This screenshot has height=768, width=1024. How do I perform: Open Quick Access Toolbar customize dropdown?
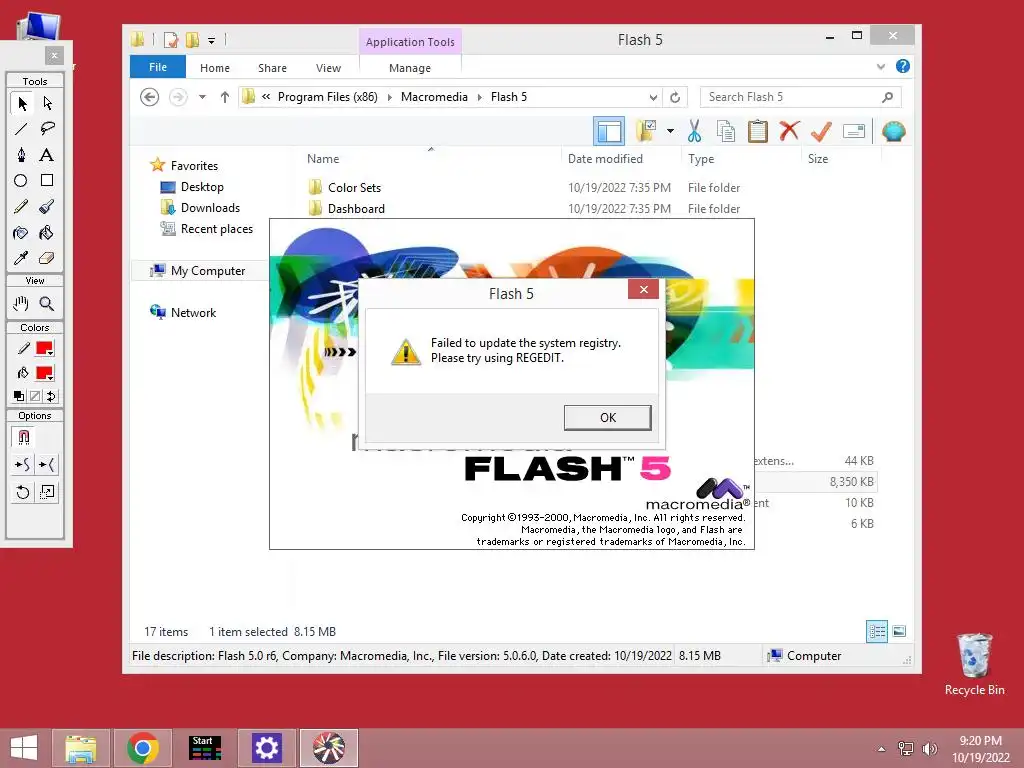[x=212, y=40]
